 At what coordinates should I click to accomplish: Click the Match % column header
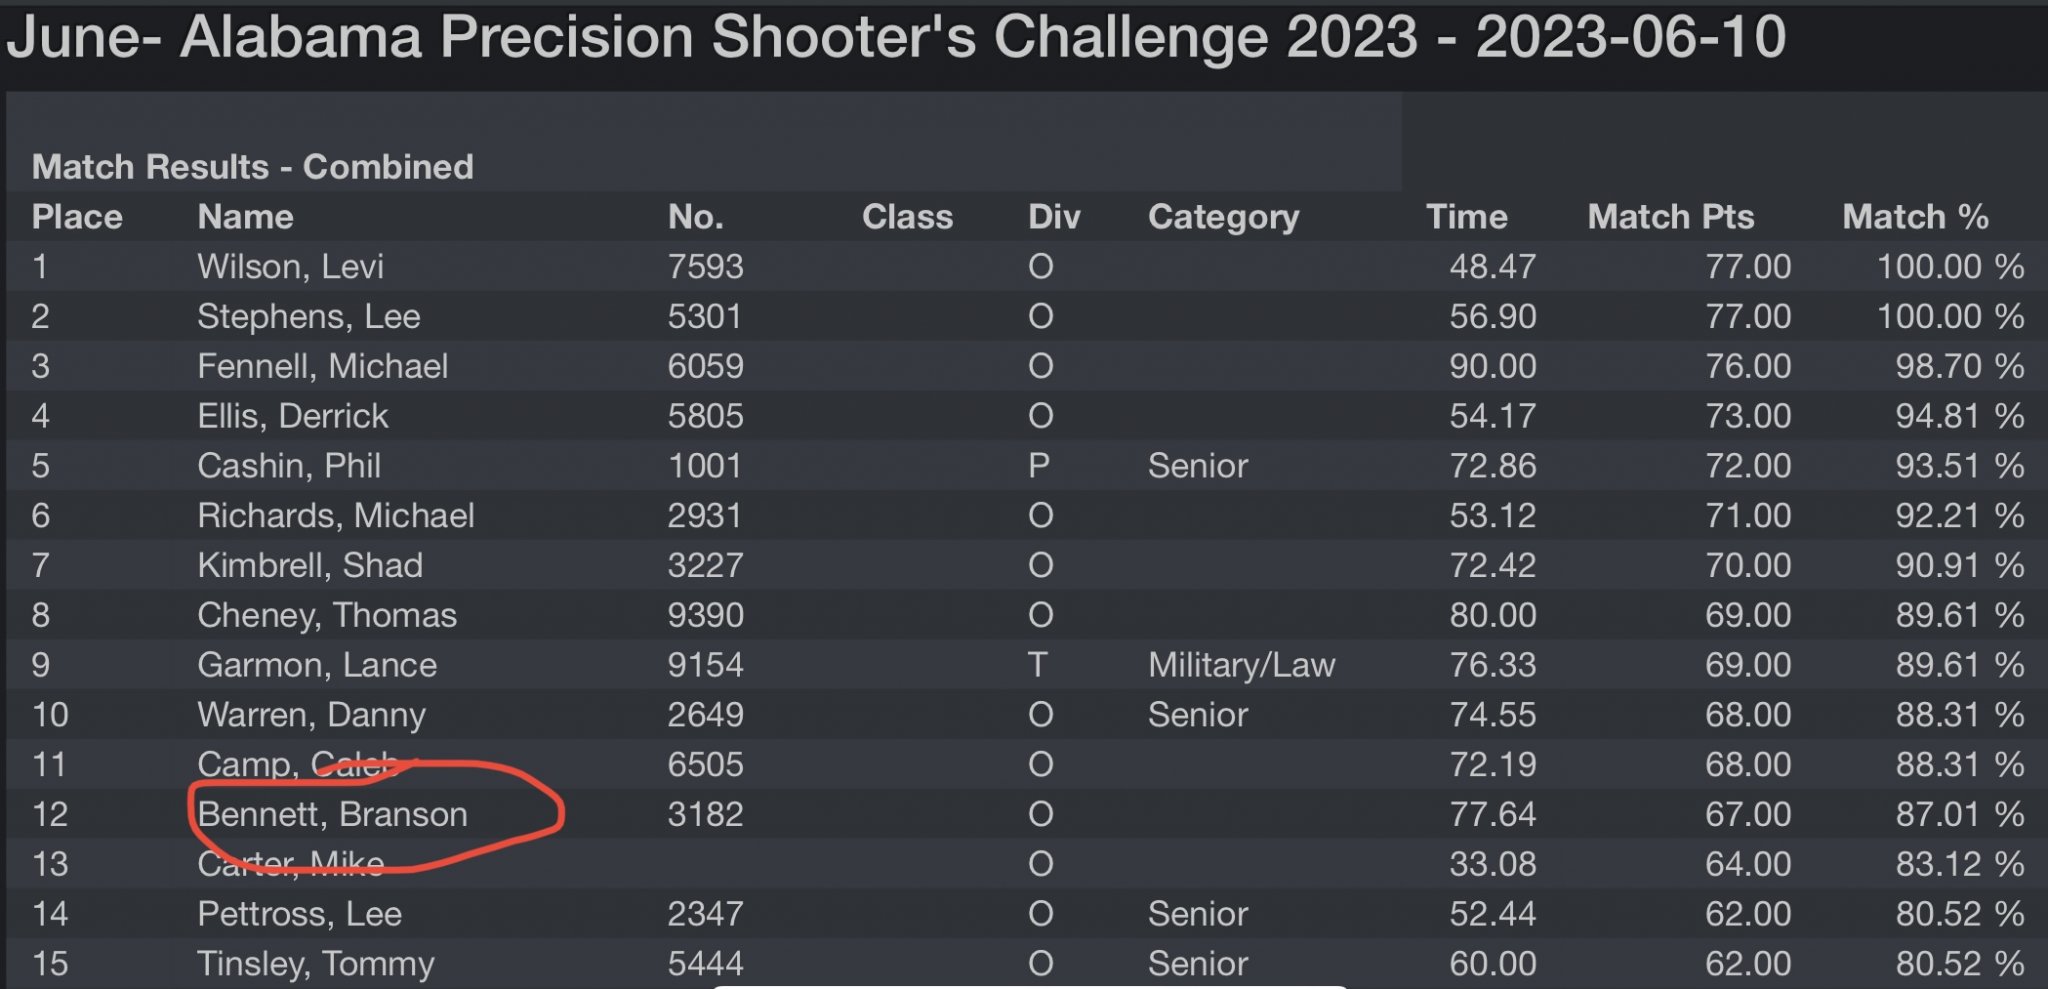pyautogui.click(x=1915, y=217)
